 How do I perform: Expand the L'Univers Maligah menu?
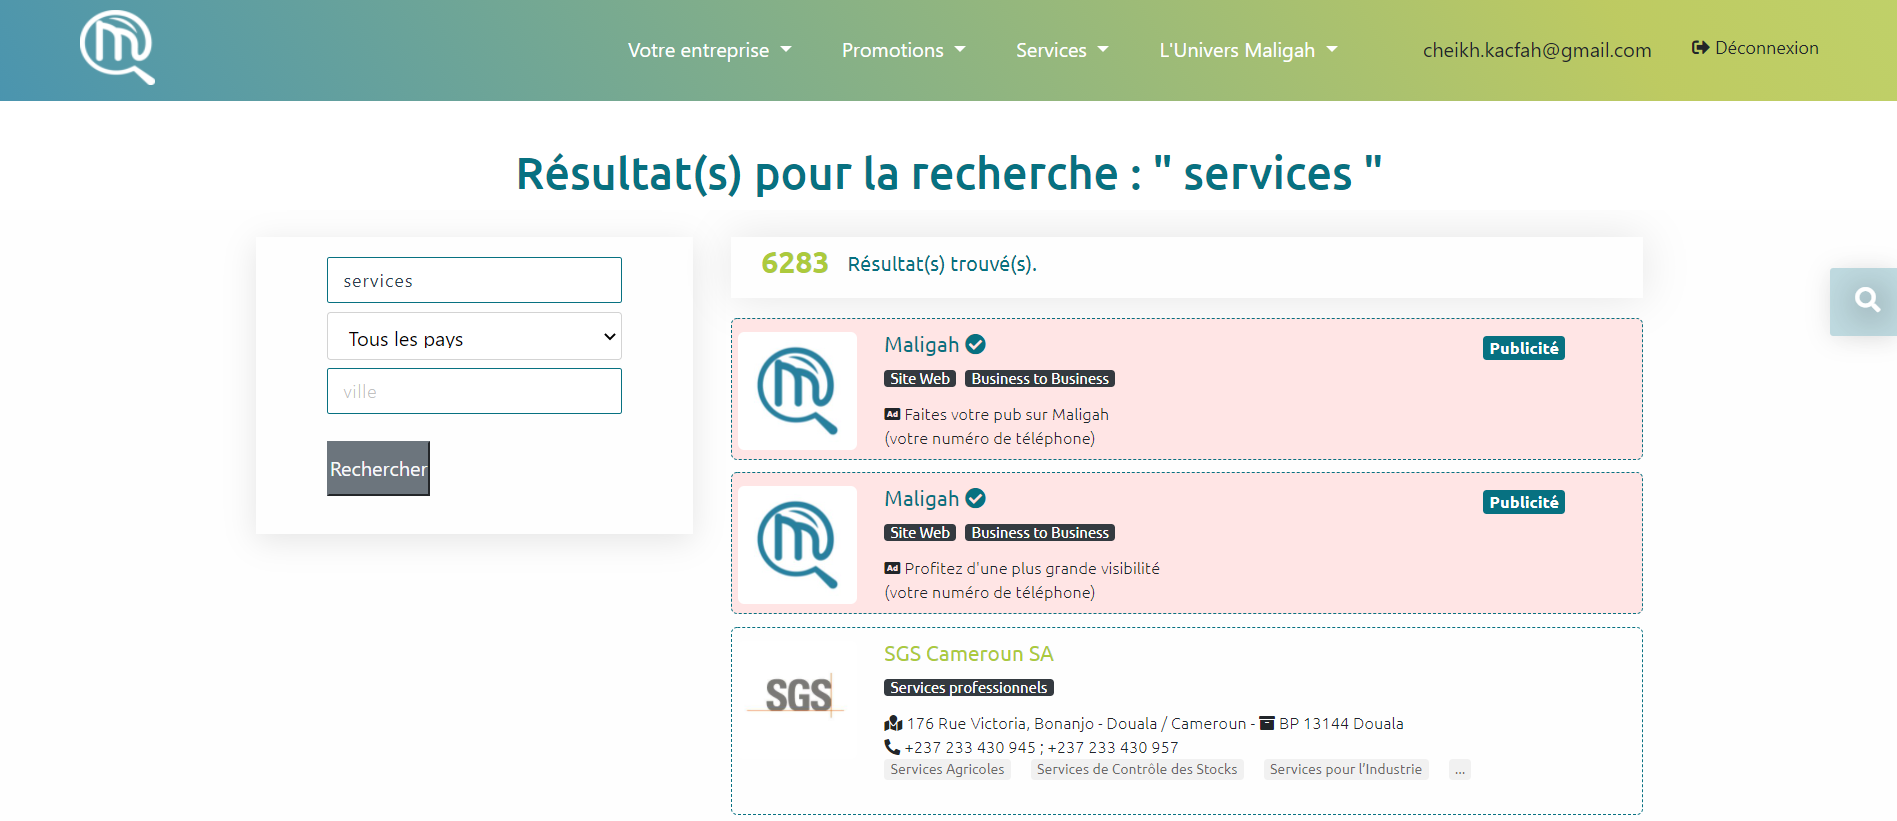[x=1248, y=50]
